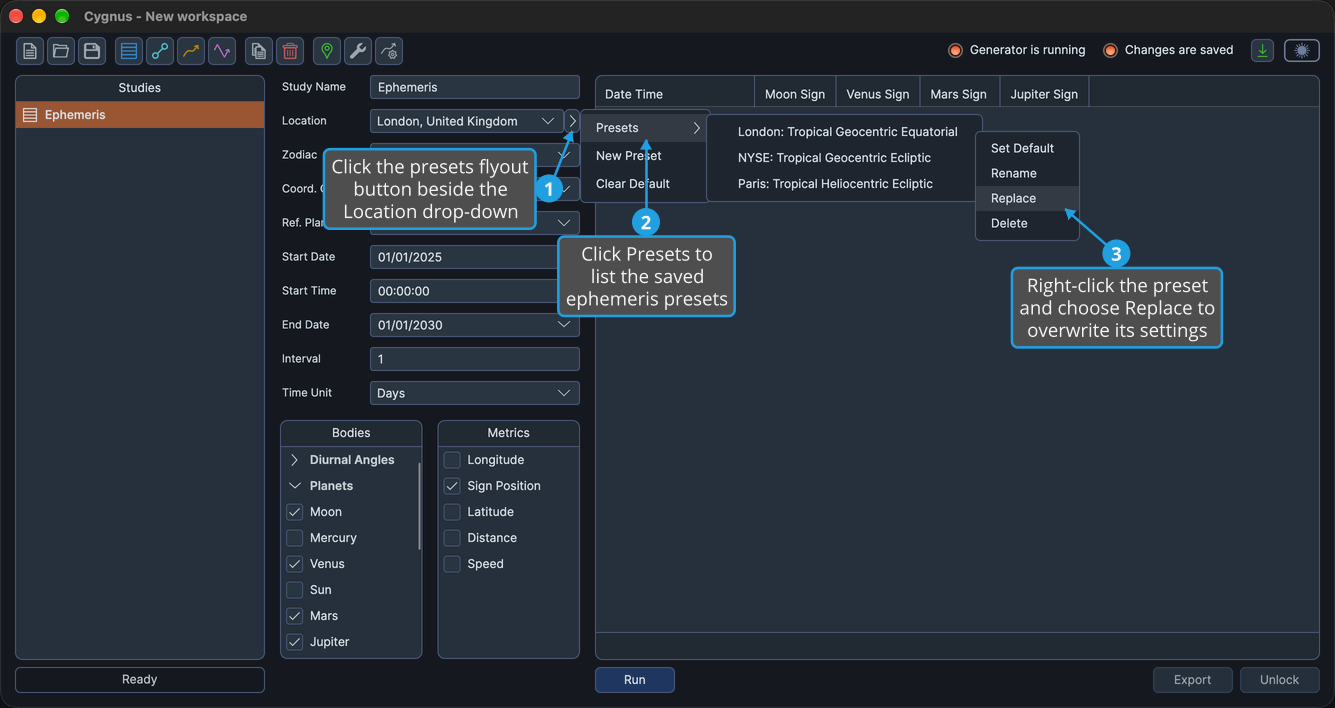
Task: Enable the Speed metric checkbox
Action: [452, 564]
